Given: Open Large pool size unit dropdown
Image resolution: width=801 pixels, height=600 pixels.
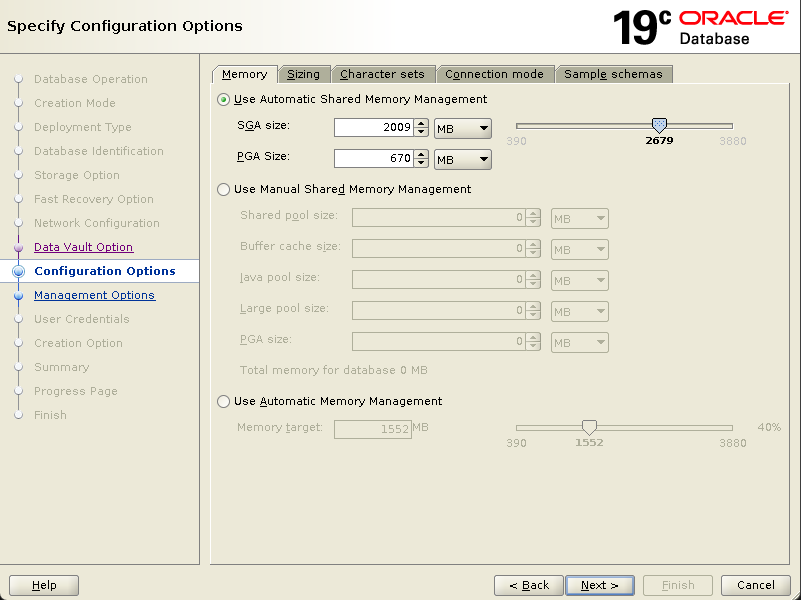Looking at the screenshot, I should point(580,311).
